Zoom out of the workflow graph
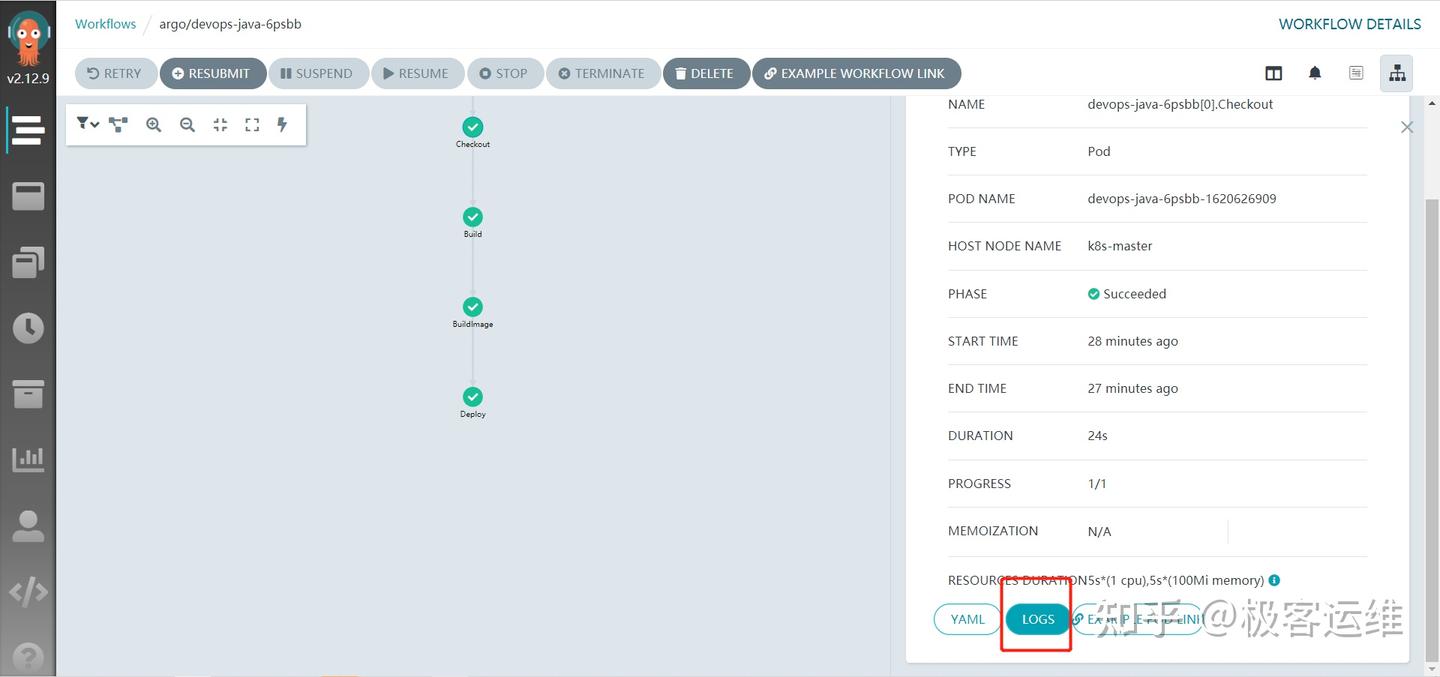1440x677 pixels. point(187,124)
